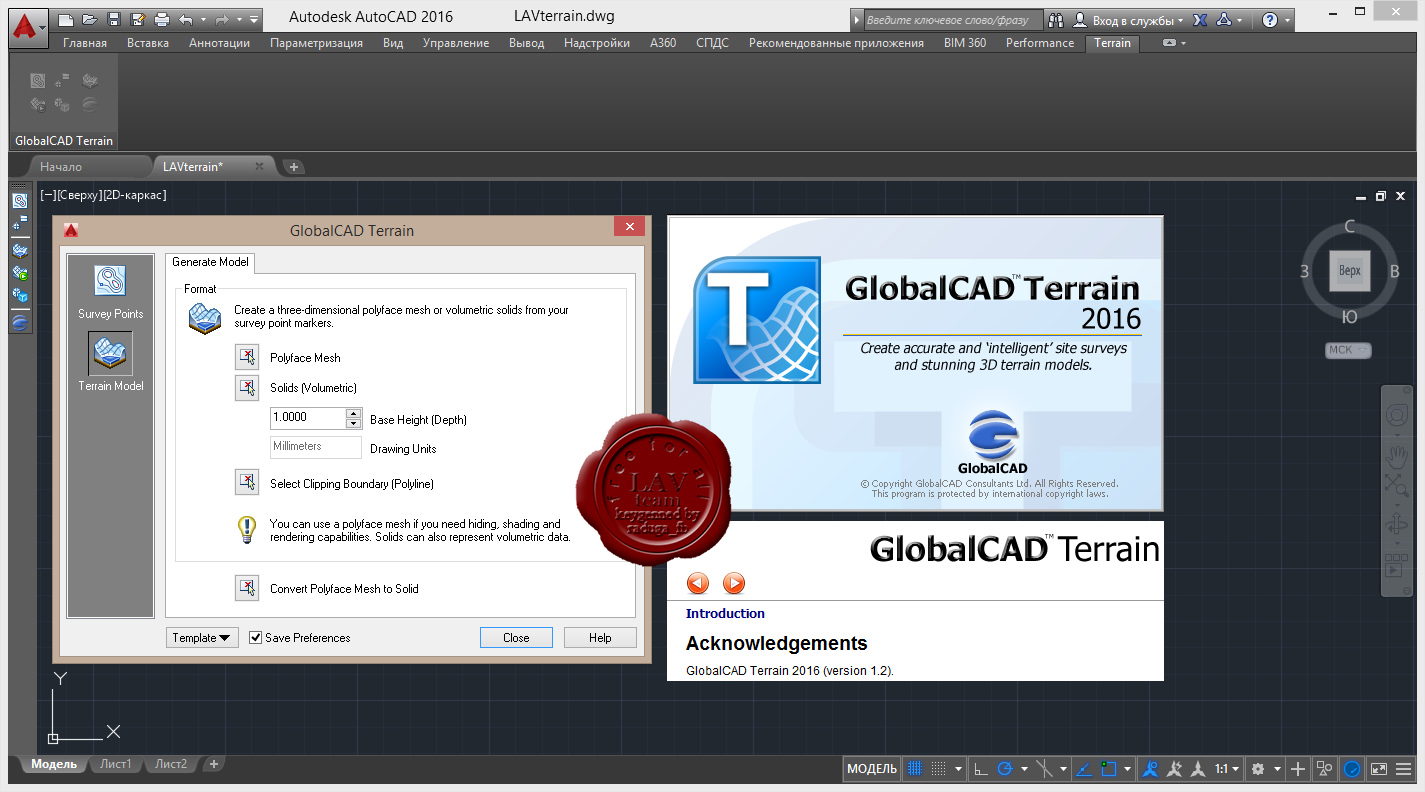Toggle ortho mode in status bar
1425x792 pixels.
click(981, 769)
